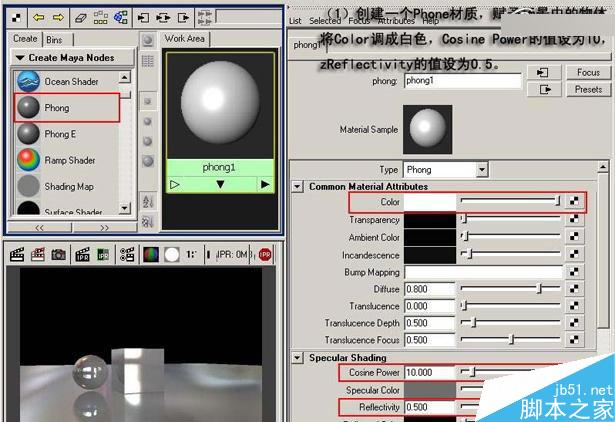Open the Color attribute checker map button
Screen dimensions: 615x422
point(574,201)
